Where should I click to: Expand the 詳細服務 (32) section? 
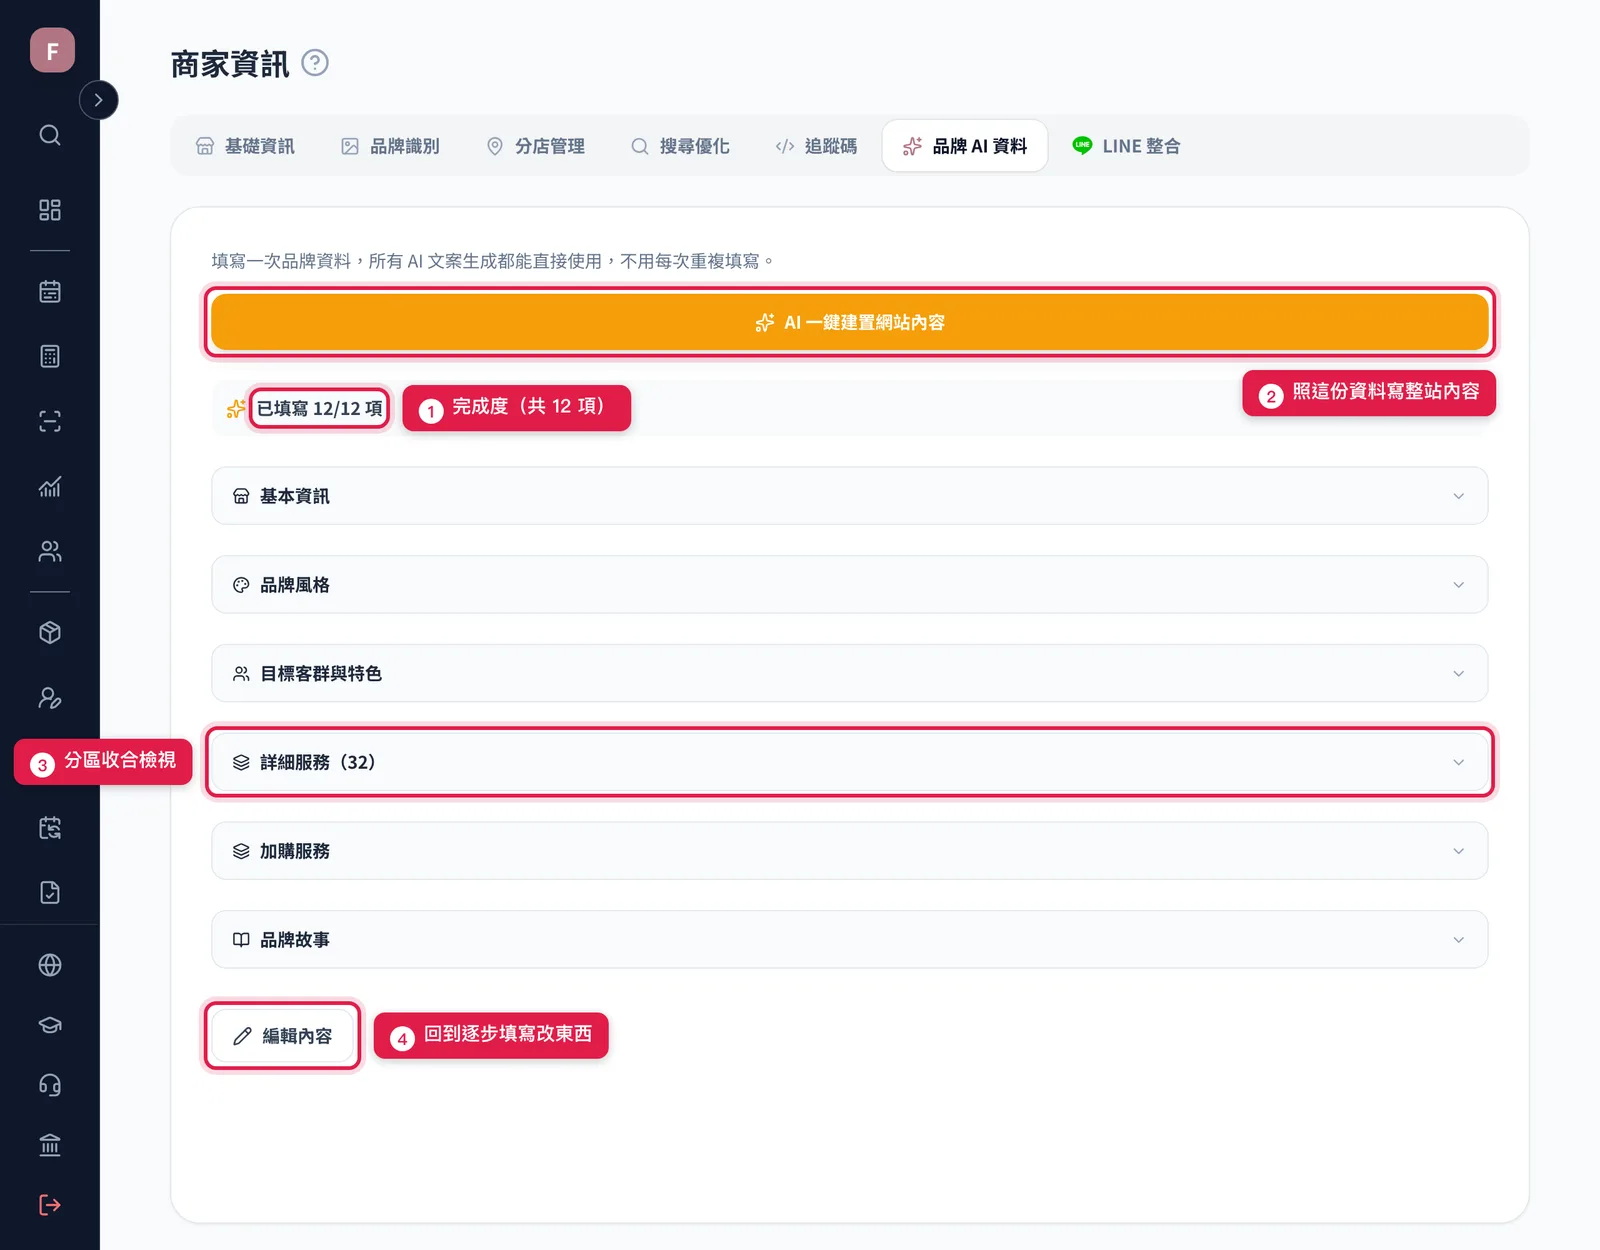tap(850, 762)
